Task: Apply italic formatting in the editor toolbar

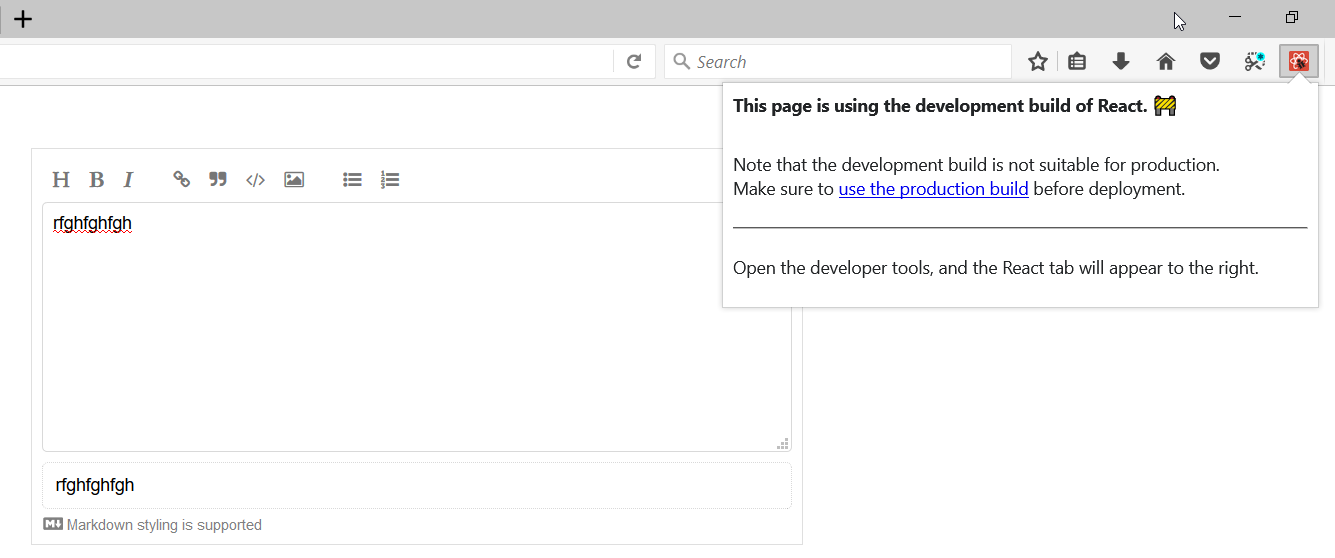Action: point(128,180)
